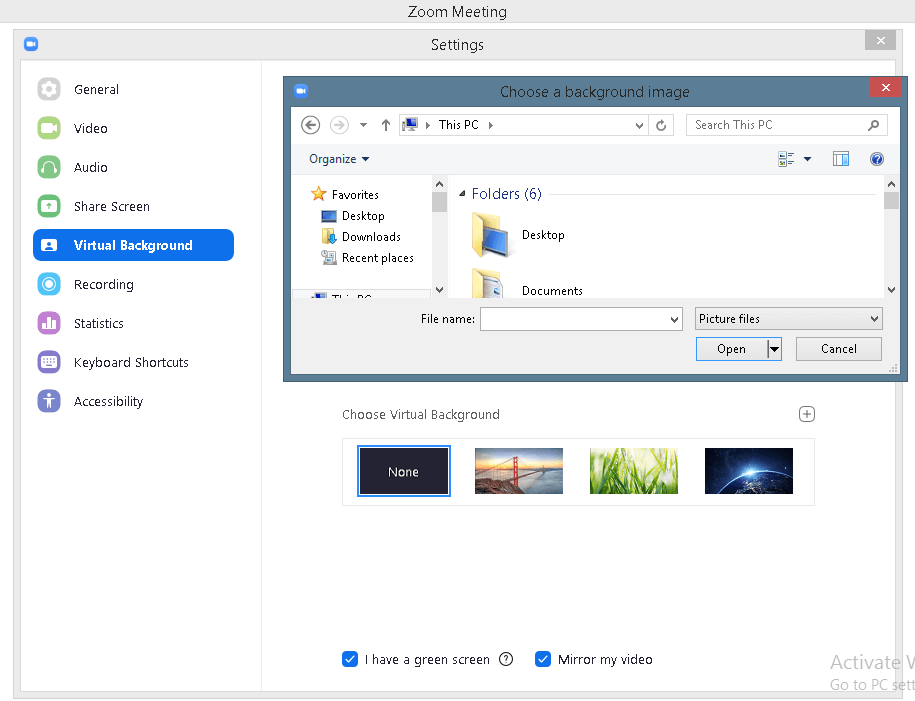Select the Earth from space background

[749, 471]
